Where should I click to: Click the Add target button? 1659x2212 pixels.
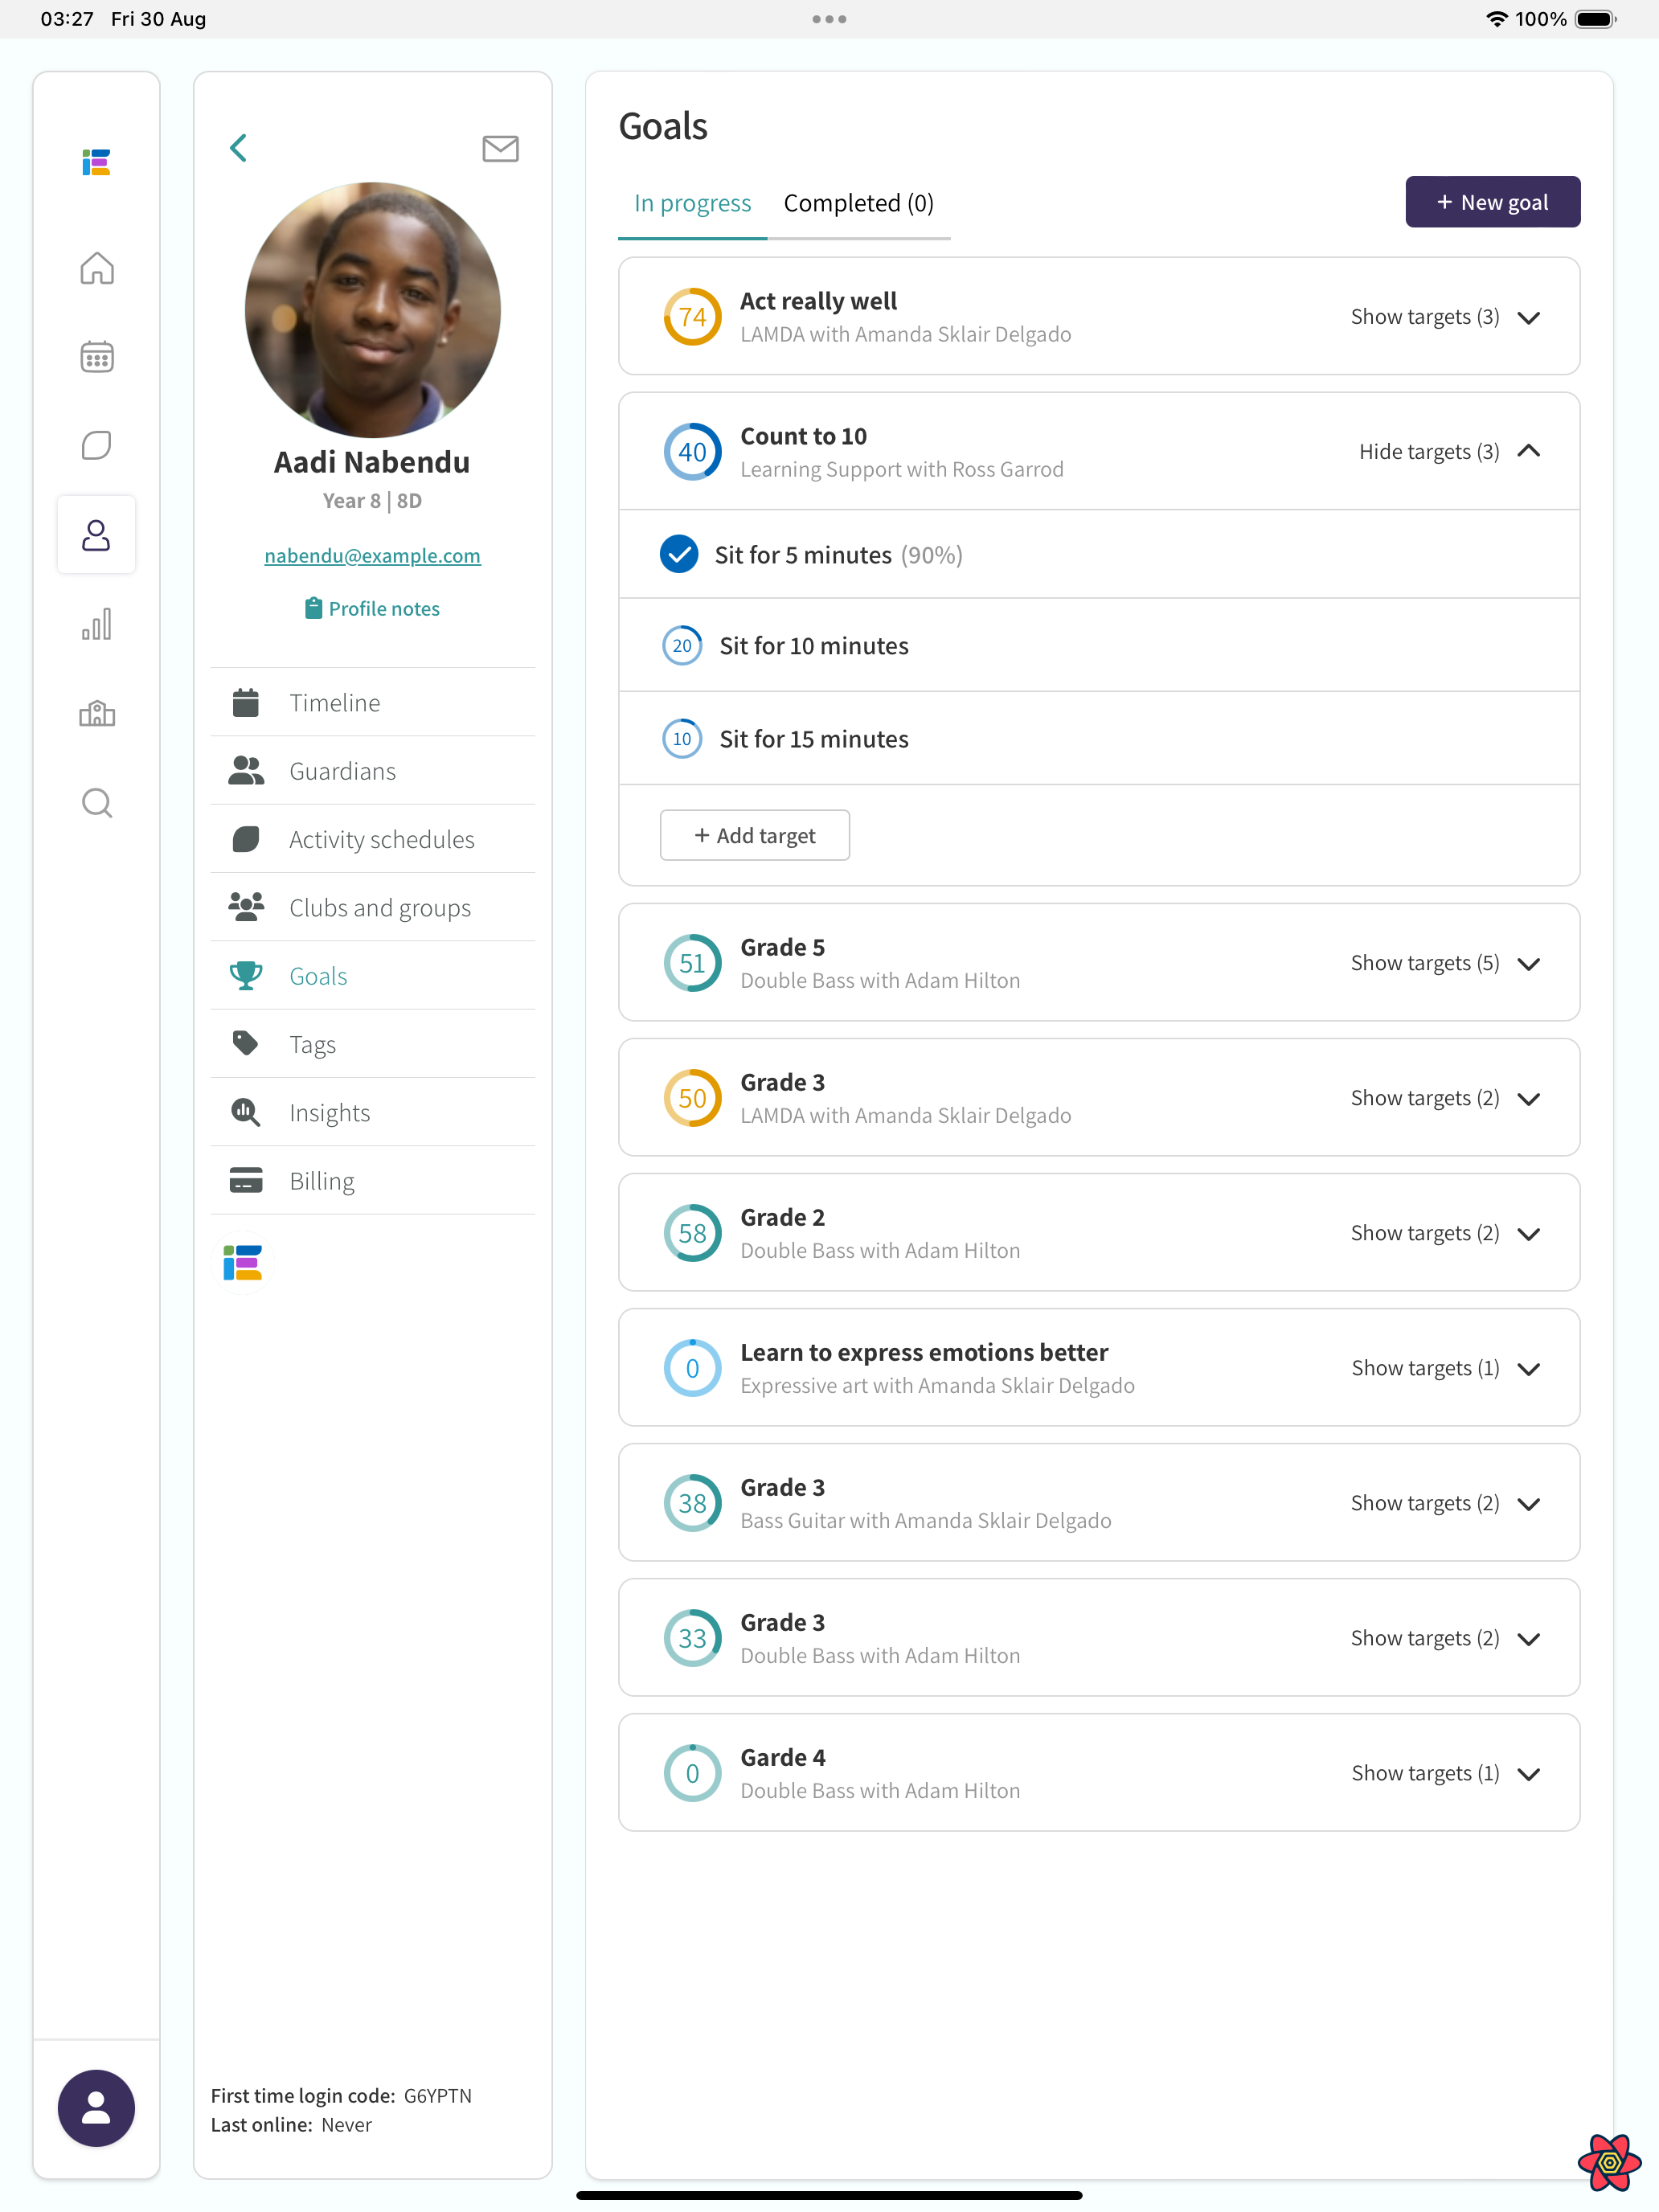755,835
